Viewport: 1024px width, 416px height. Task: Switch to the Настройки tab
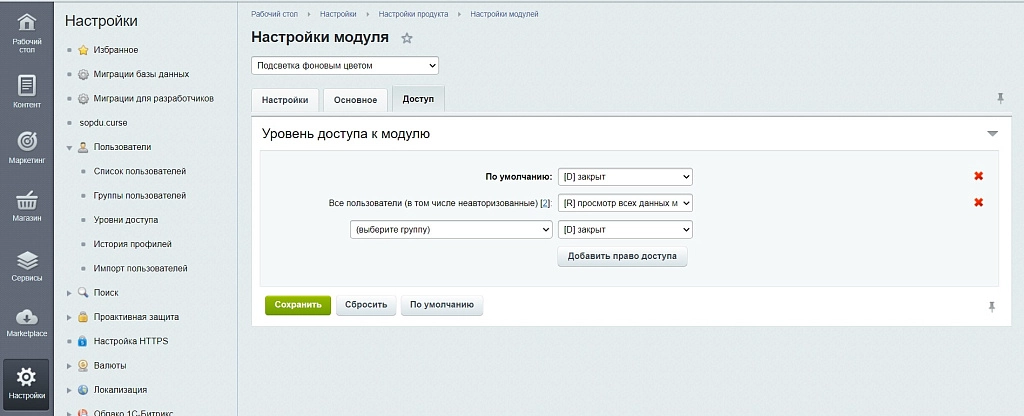(x=285, y=100)
